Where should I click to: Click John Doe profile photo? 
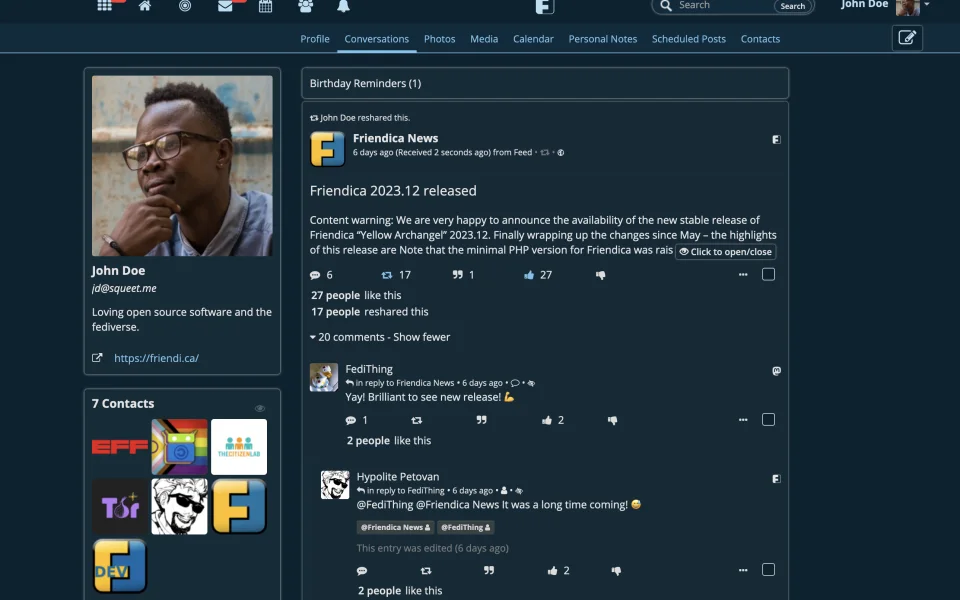[x=182, y=166]
